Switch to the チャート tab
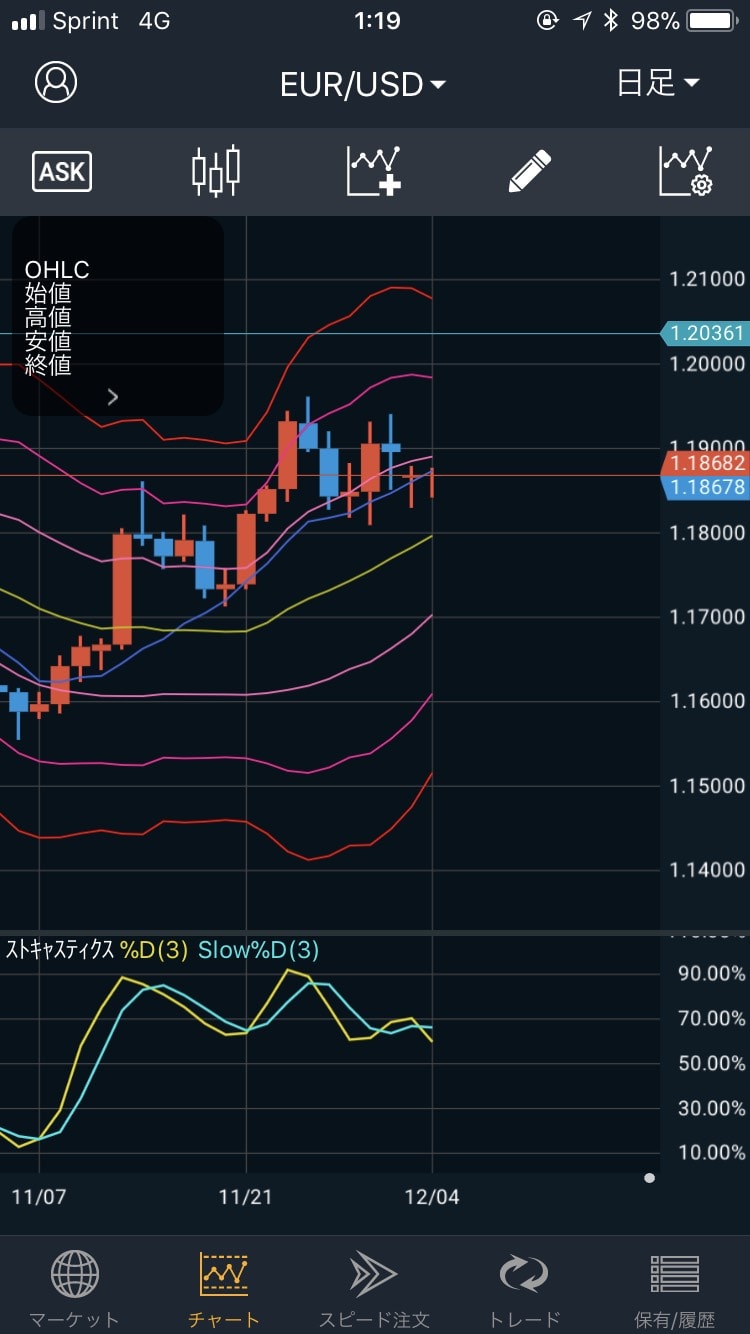750x1334 pixels. point(224,1289)
